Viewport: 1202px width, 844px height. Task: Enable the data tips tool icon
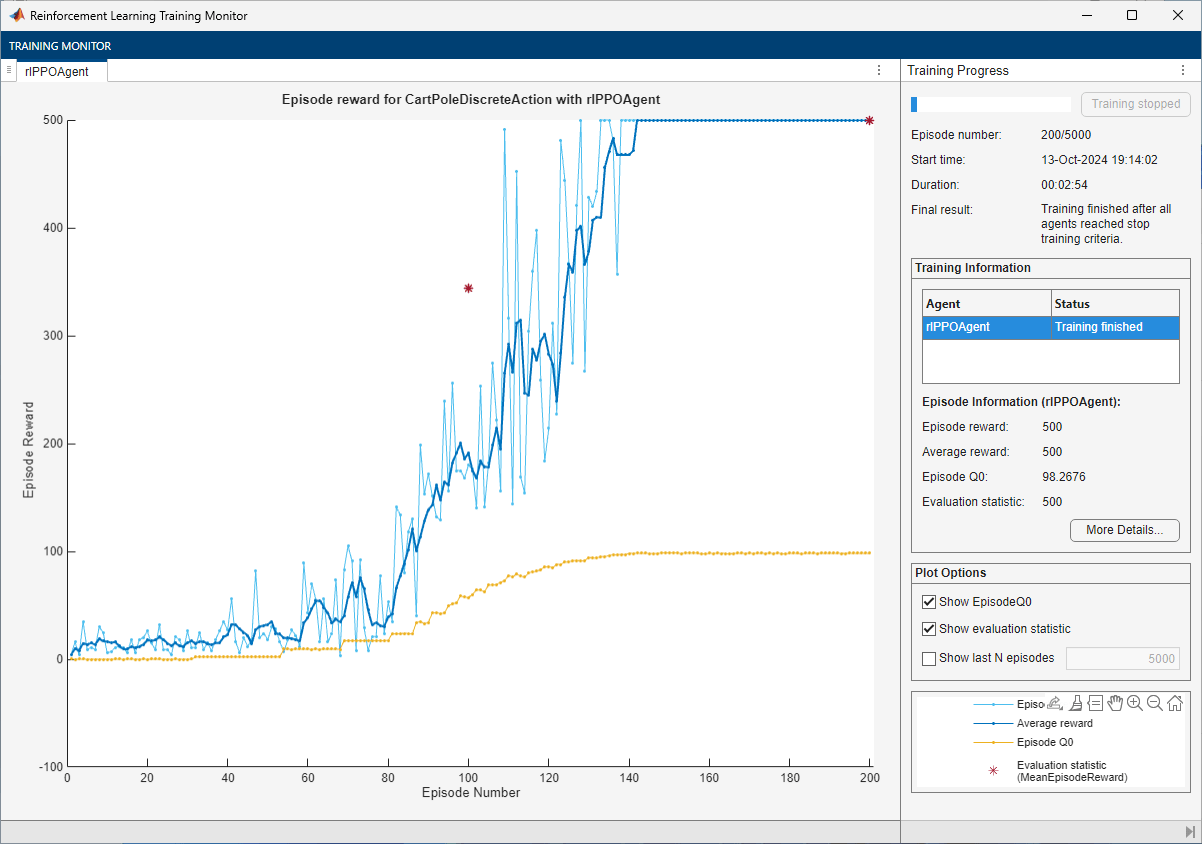[x=1095, y=703]
